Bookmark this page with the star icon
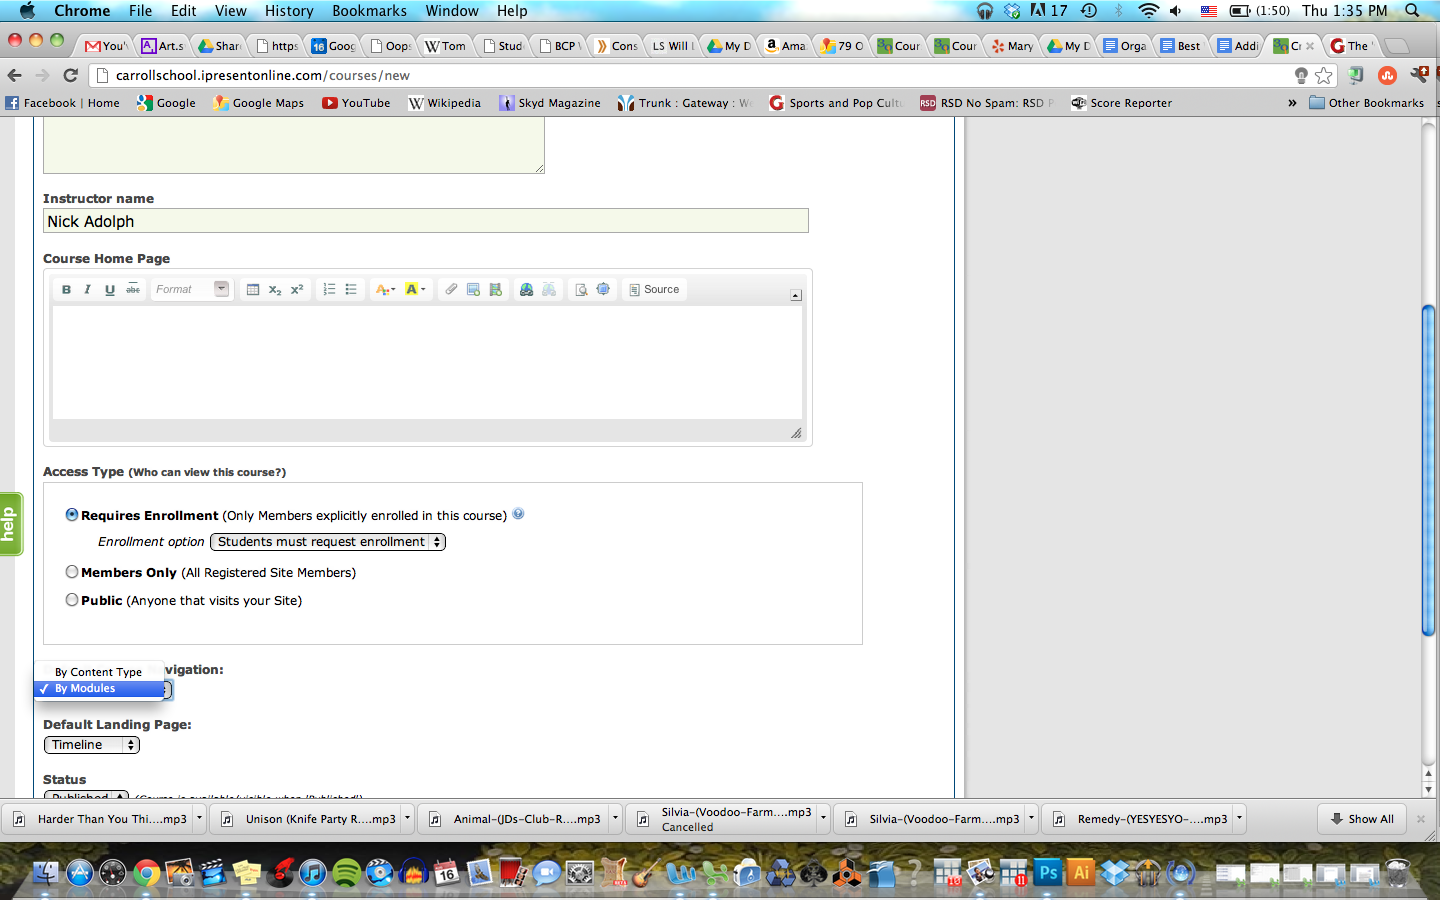Image resolution: width=1440 pixels, height=900 pixels. coord(1324,75)
